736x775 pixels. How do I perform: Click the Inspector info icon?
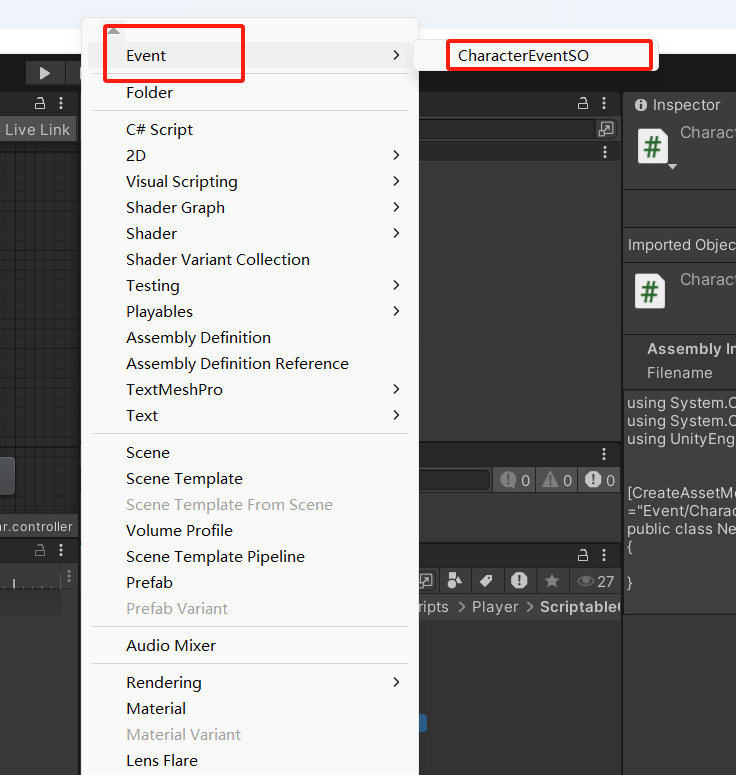pos(641,105)
